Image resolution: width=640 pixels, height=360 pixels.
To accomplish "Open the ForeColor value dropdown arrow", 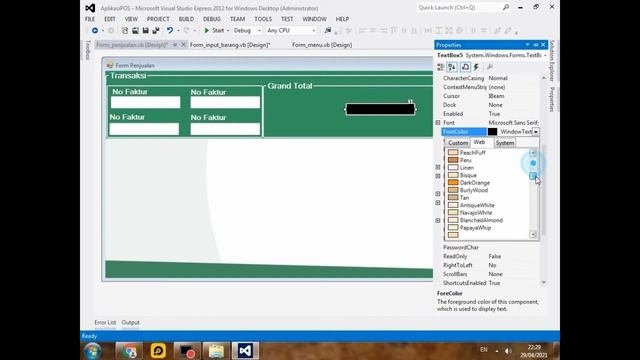I will [536, 132].
